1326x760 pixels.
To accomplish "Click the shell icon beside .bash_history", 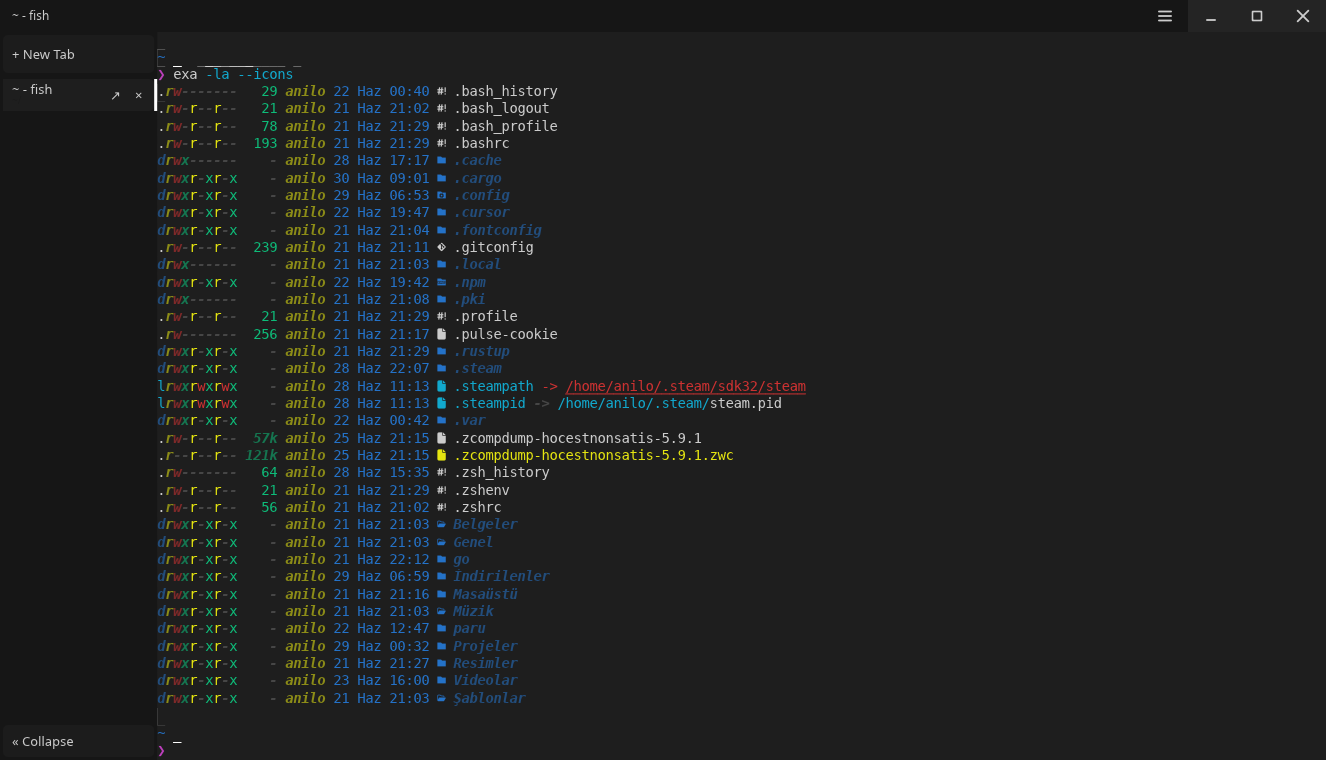I will [441, 91].
